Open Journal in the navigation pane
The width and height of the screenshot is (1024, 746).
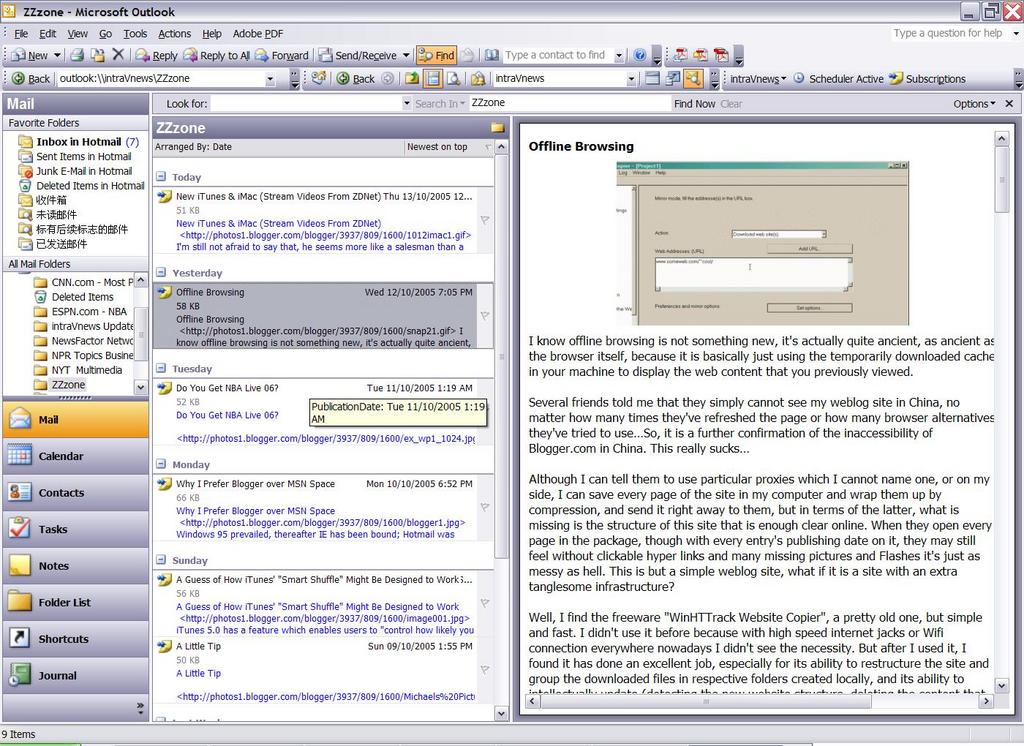(76, 675)
